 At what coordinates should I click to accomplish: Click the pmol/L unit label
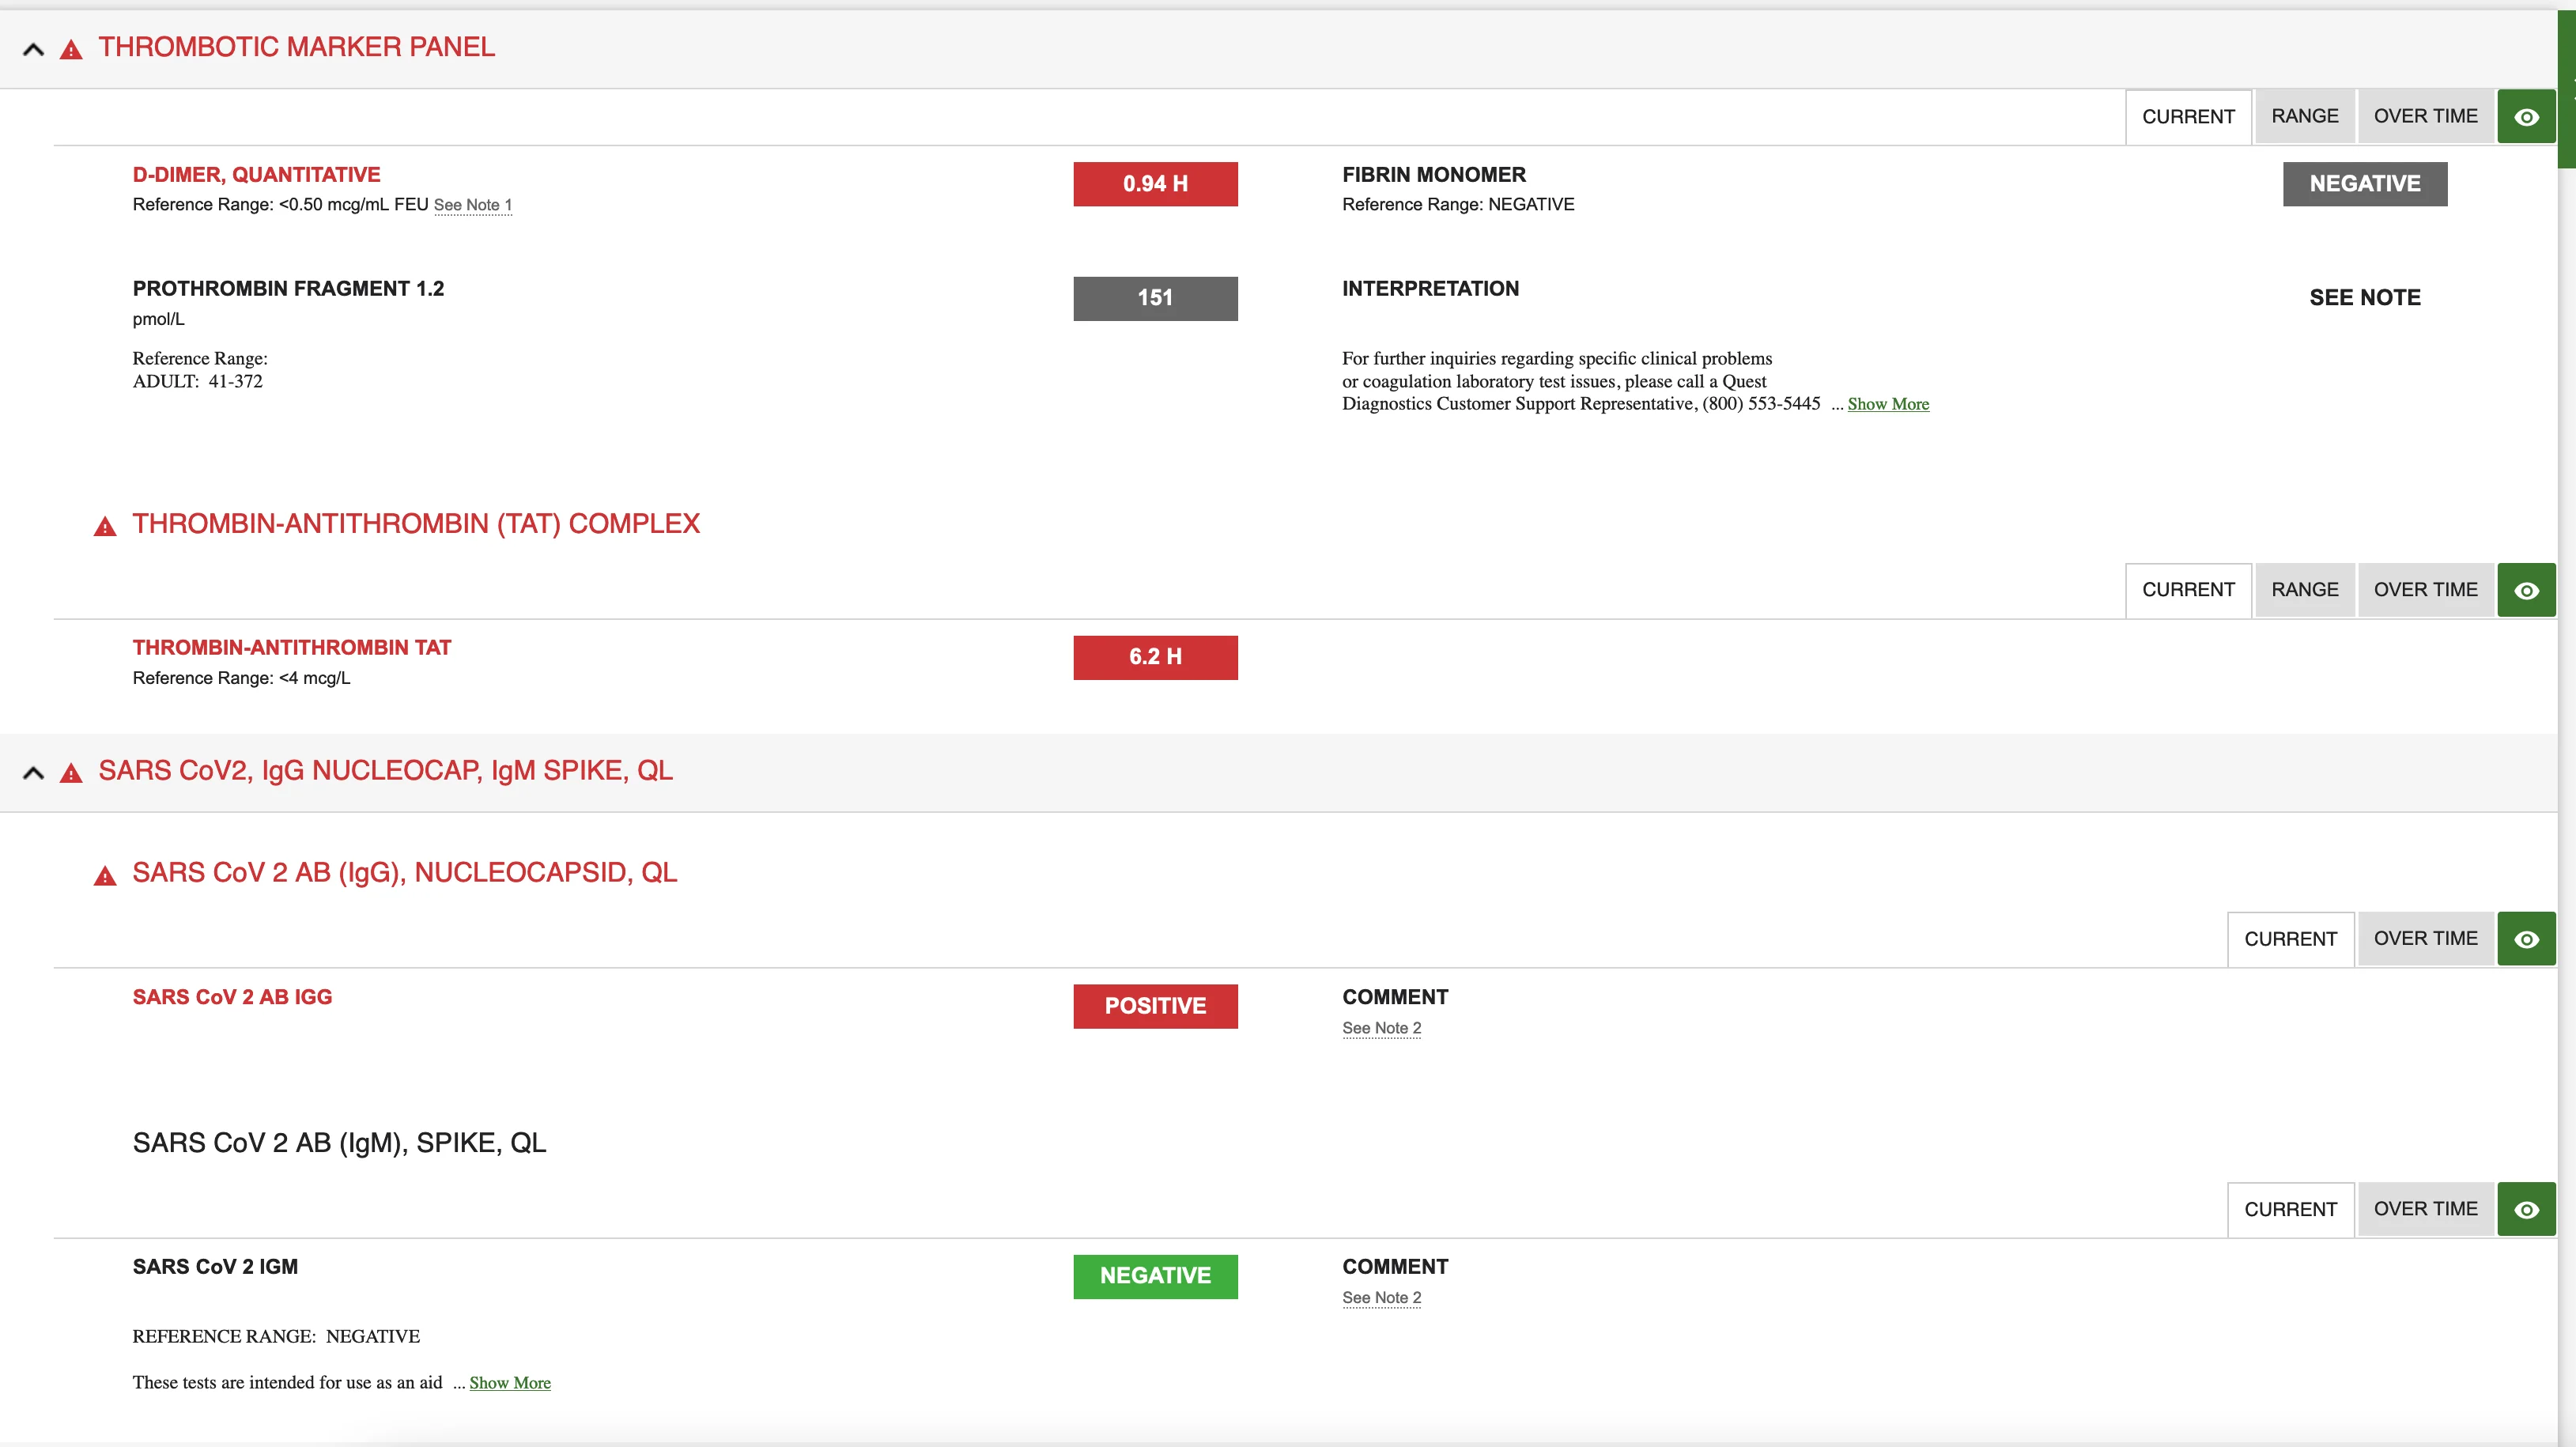point(158,319)
